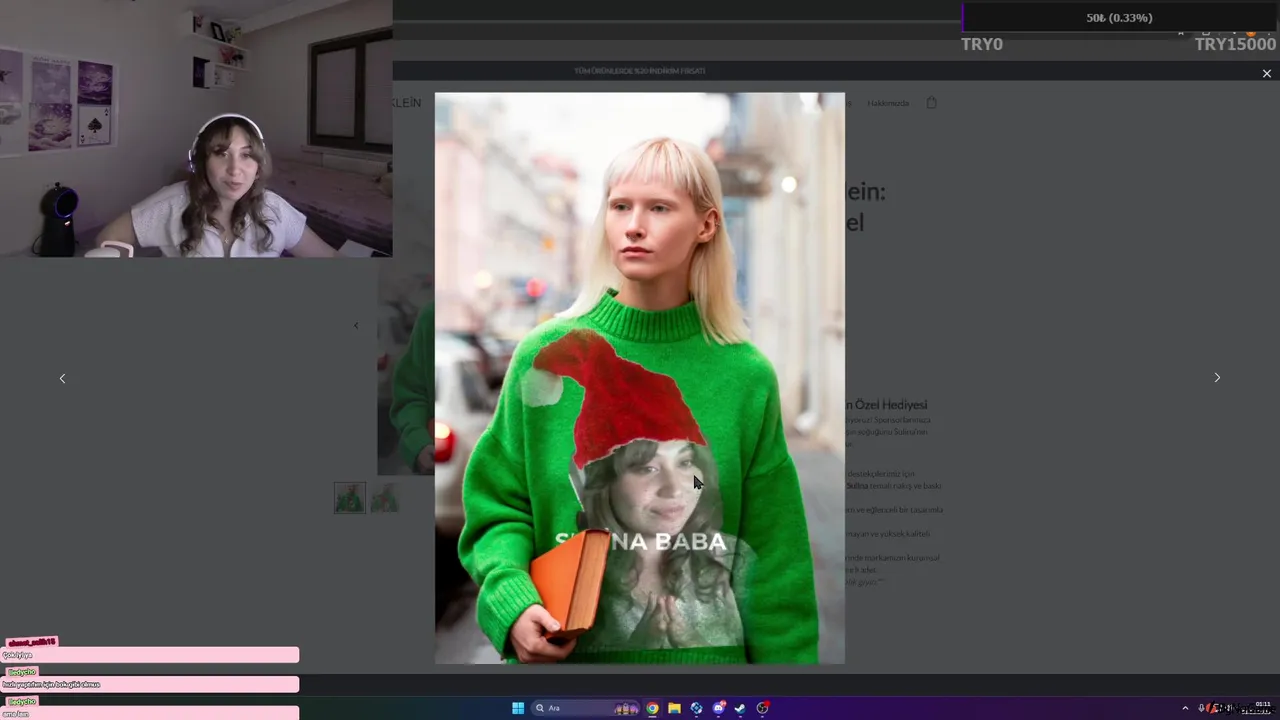Open the blue diamond app on taskbar

tap(696, 708)
